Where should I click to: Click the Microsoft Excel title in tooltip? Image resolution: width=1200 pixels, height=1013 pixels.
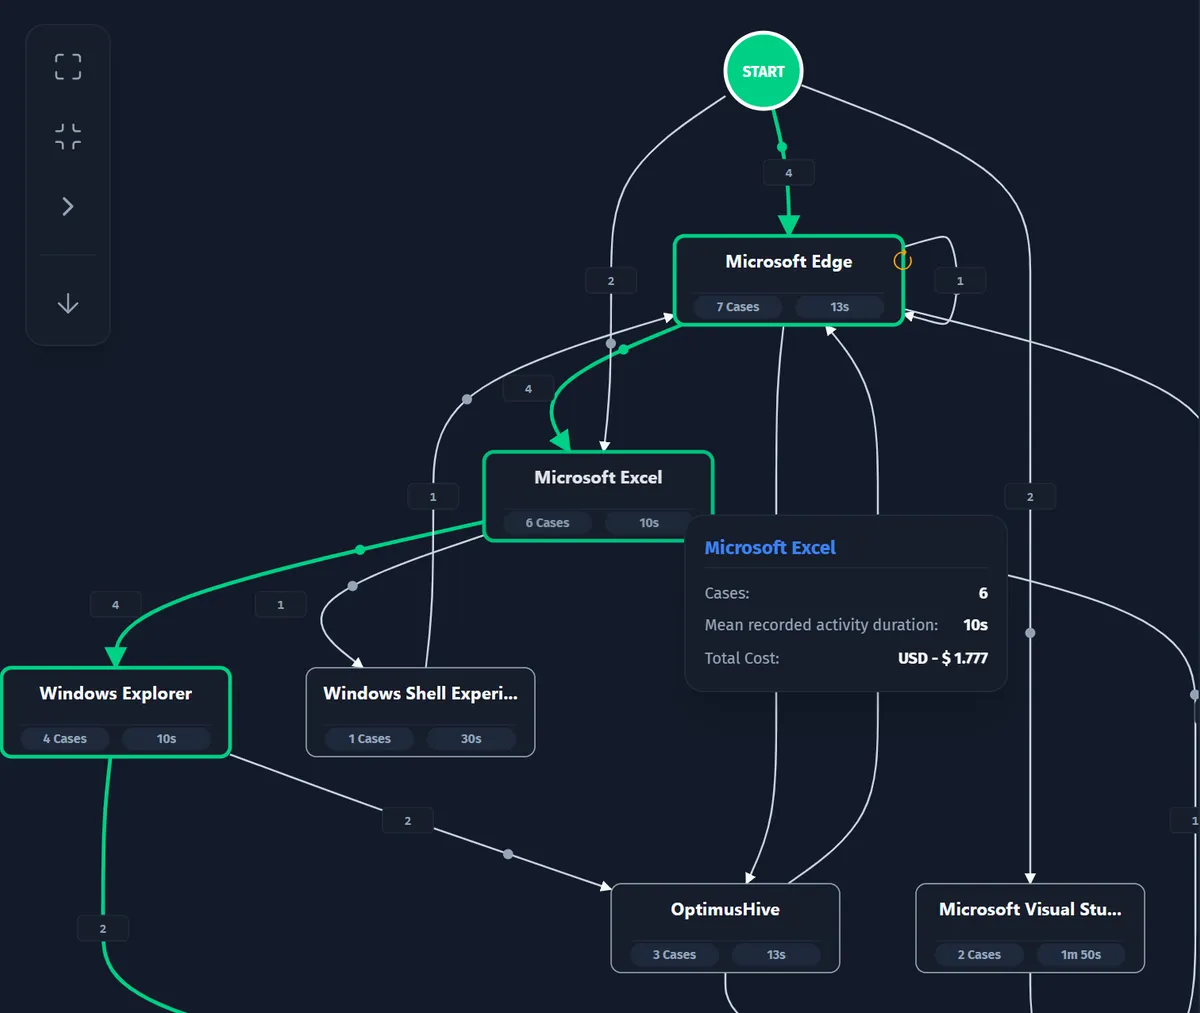pos(770,548)
